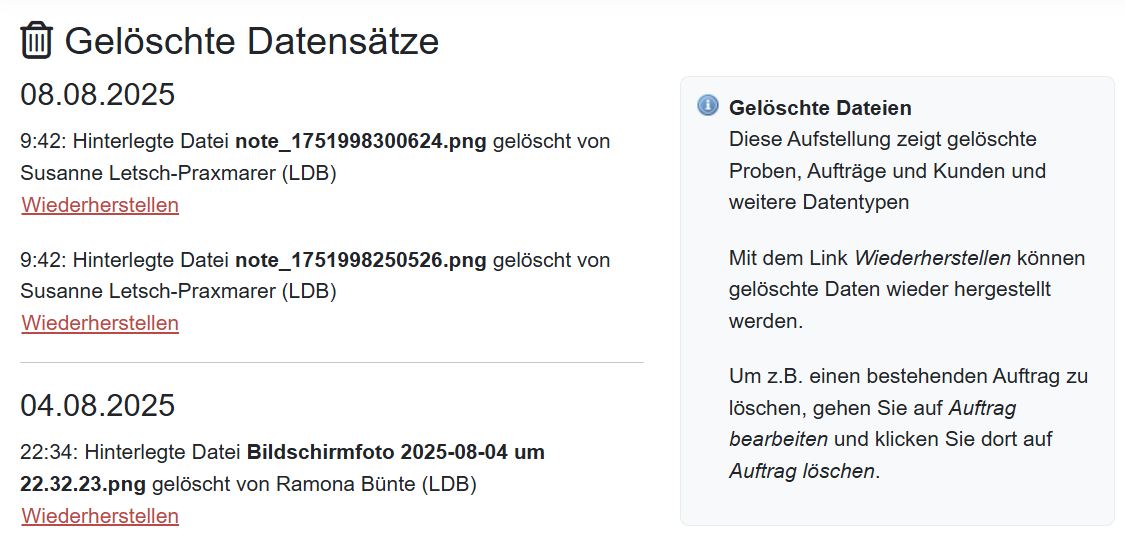Click Susanne Letsch-Praxmarer name in the second entry
Image resolution: width=1125 pixels, height=549 pixels.
point(147,291)
